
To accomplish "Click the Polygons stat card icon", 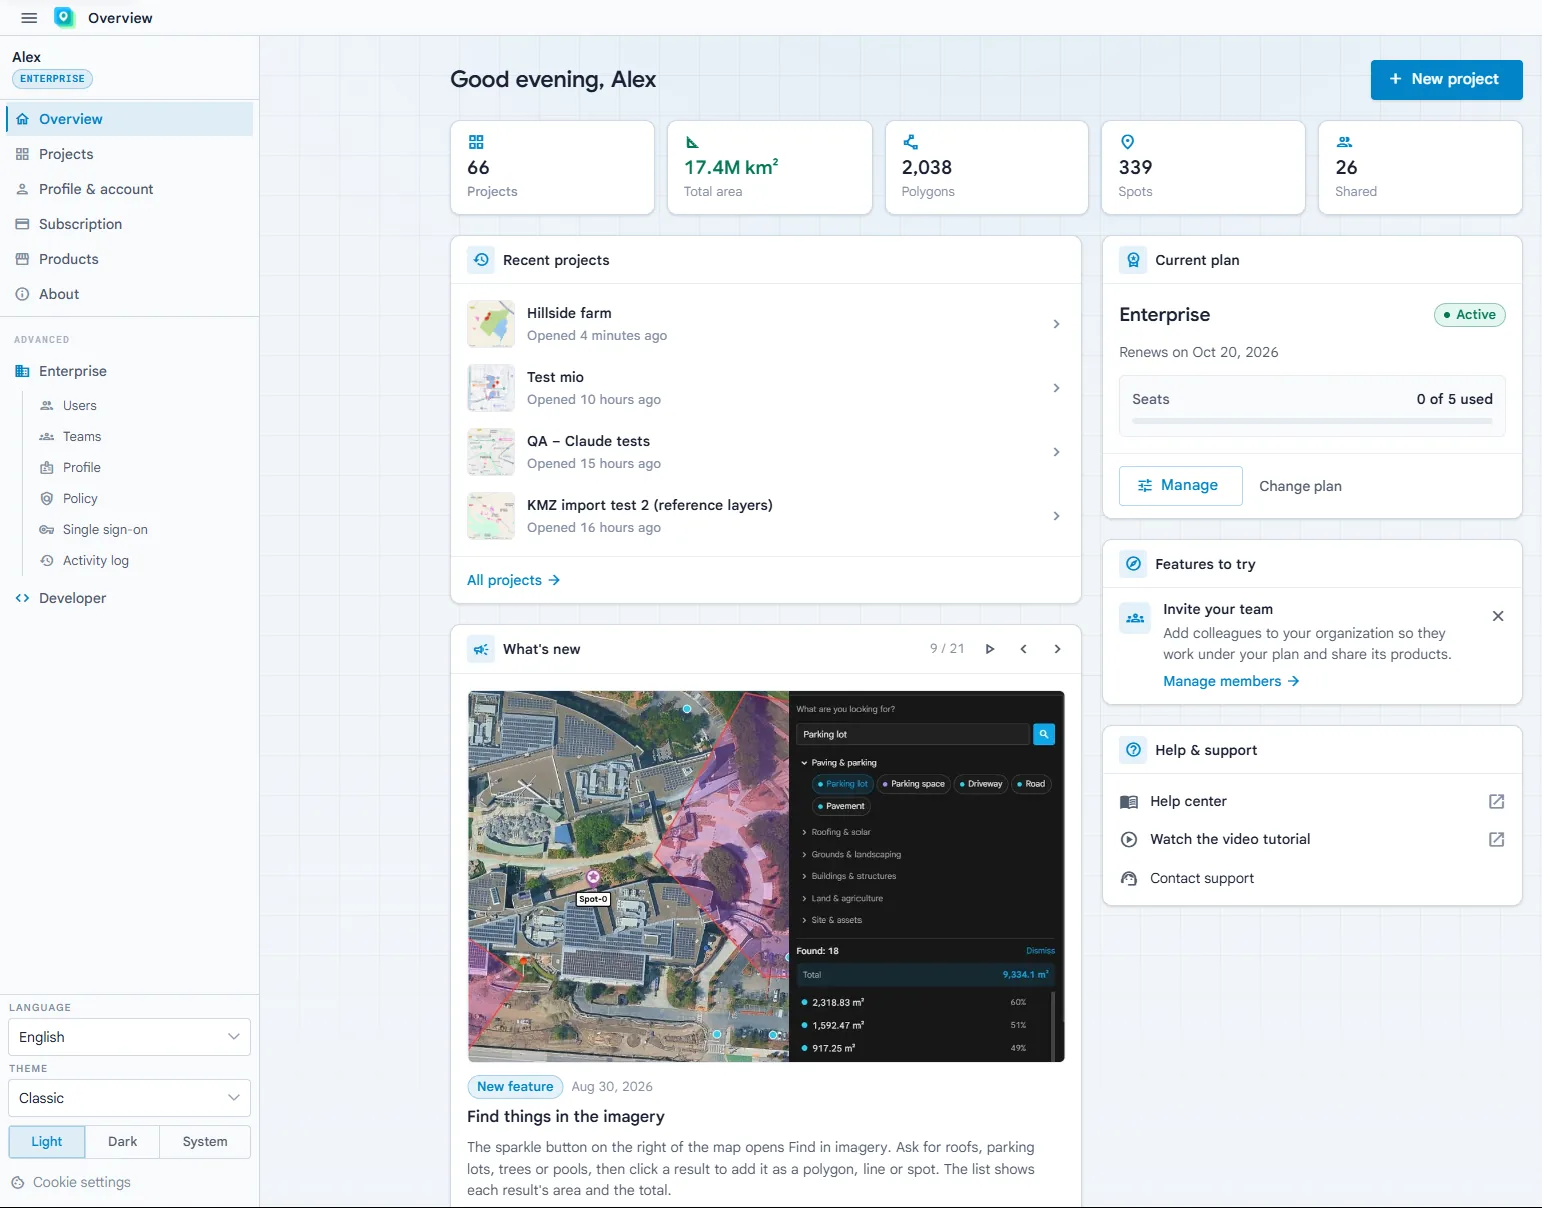I will pyautogui.click(x=910, y=142).
